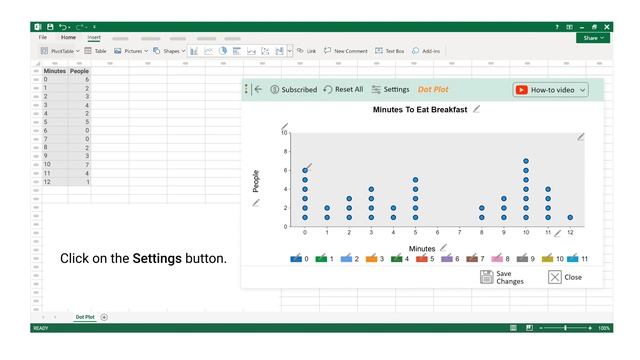Image resolution: width=640 pixels, height=360 pixels.
Task: Save the workbook with the title bar icon
Action: [x=50, y=27]
